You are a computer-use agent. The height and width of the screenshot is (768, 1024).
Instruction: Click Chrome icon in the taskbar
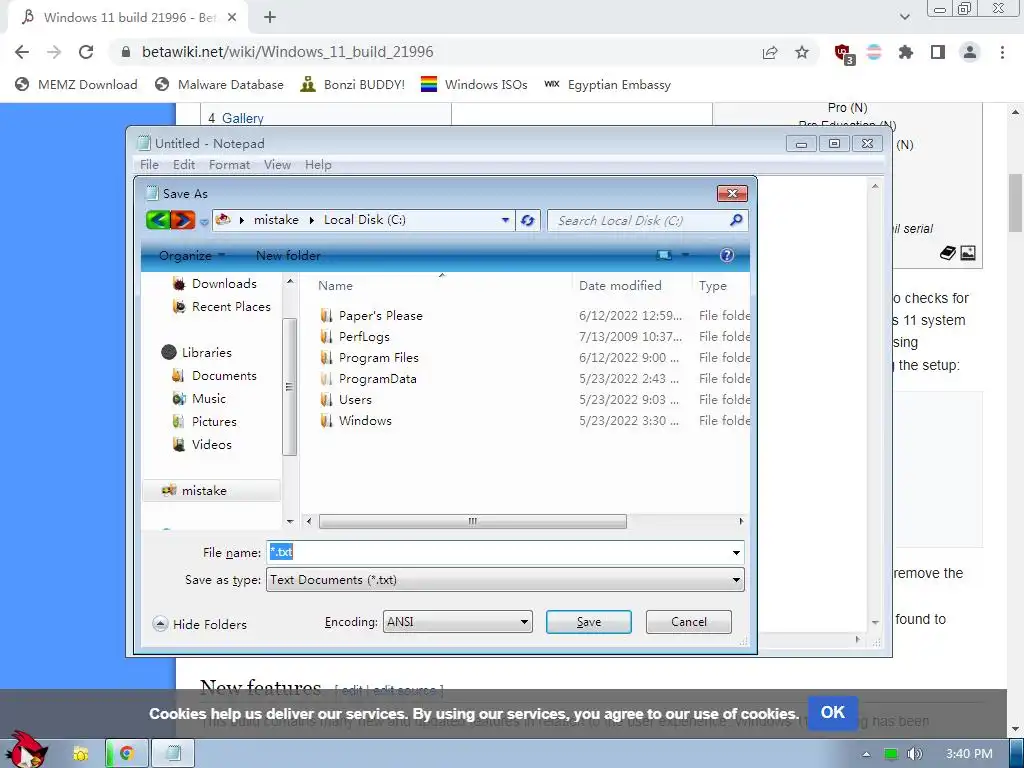pyautogui.click(x=127, y=754)
